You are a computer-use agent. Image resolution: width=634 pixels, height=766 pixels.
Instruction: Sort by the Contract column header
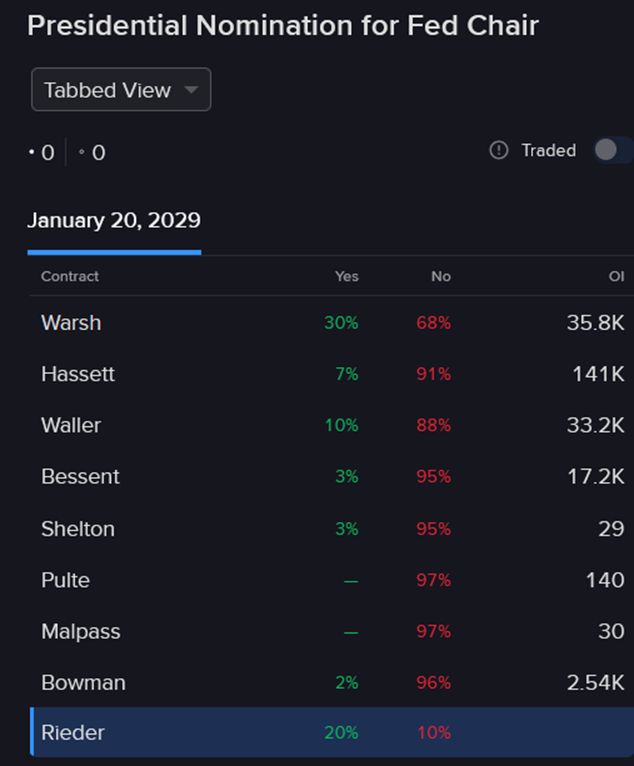(70, 277)
